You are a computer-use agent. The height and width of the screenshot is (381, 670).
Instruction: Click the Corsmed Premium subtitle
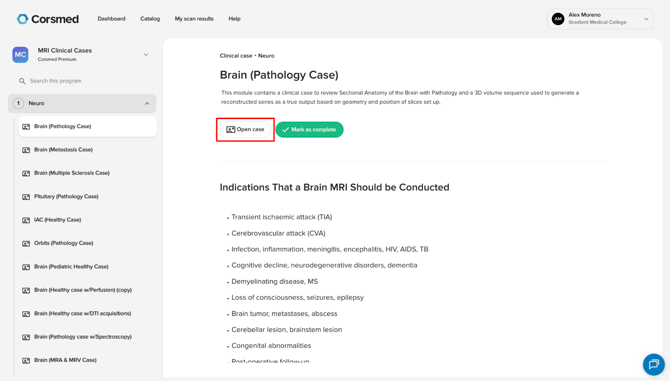57,59
